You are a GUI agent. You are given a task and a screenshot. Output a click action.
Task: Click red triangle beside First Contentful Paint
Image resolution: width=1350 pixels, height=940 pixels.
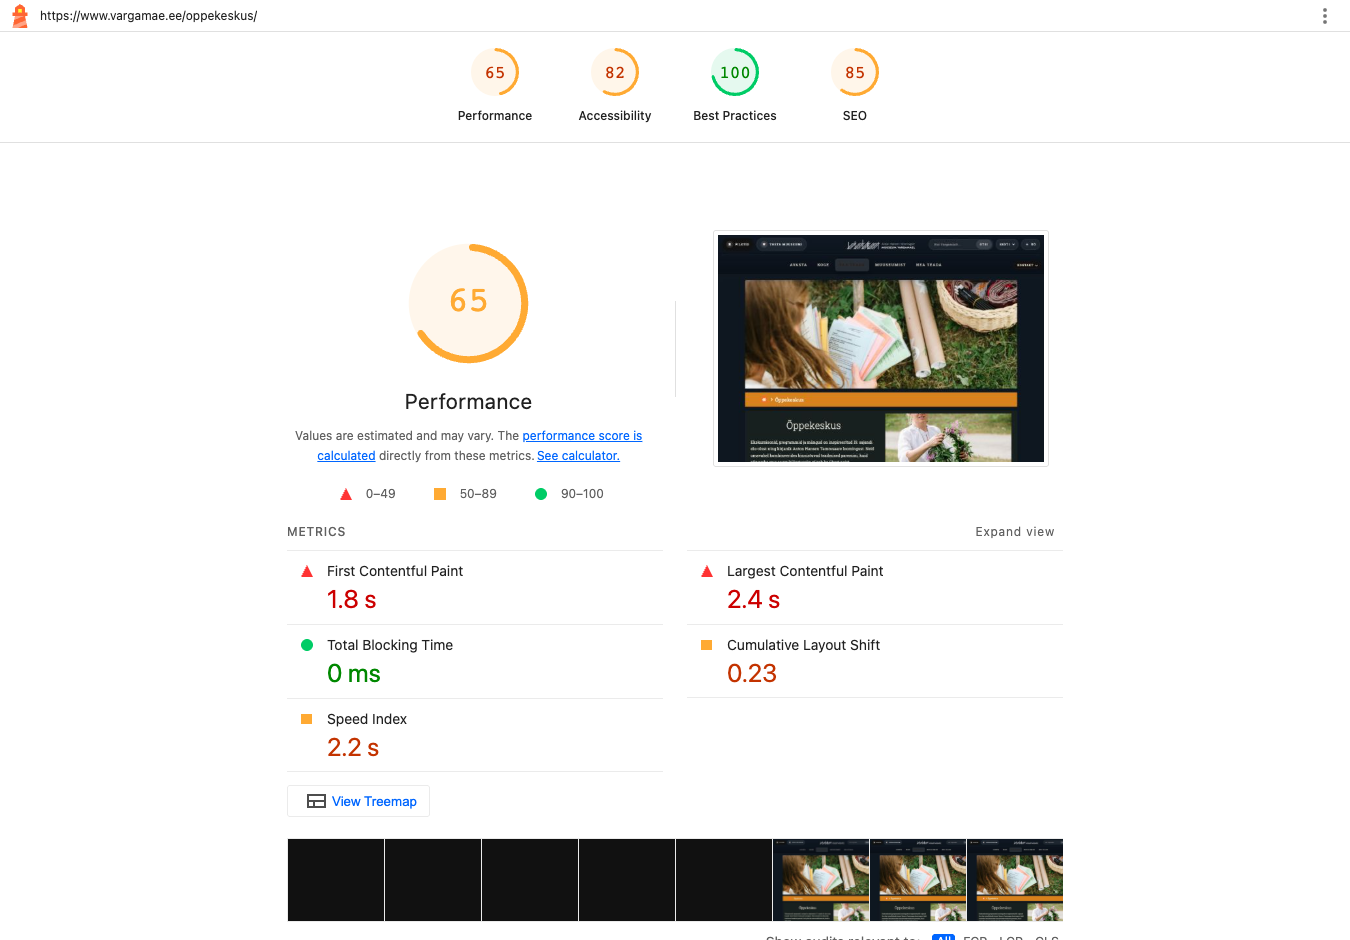coord(307,572)
